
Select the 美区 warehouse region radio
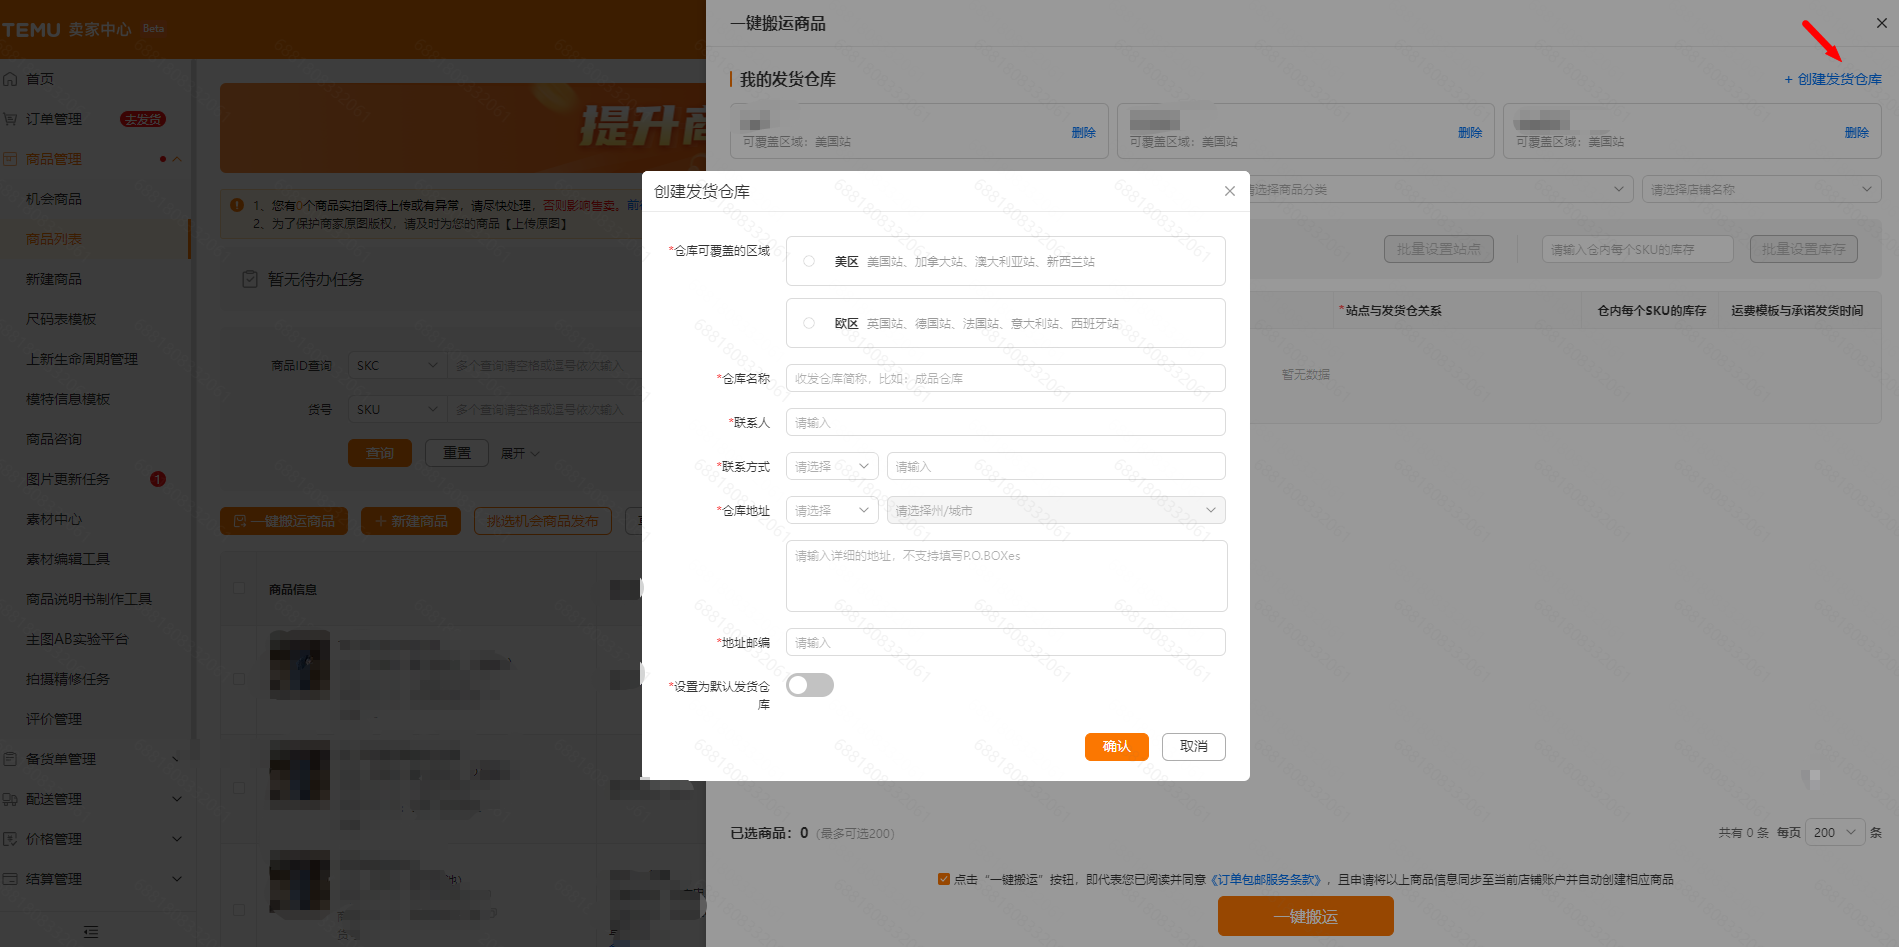809,261
